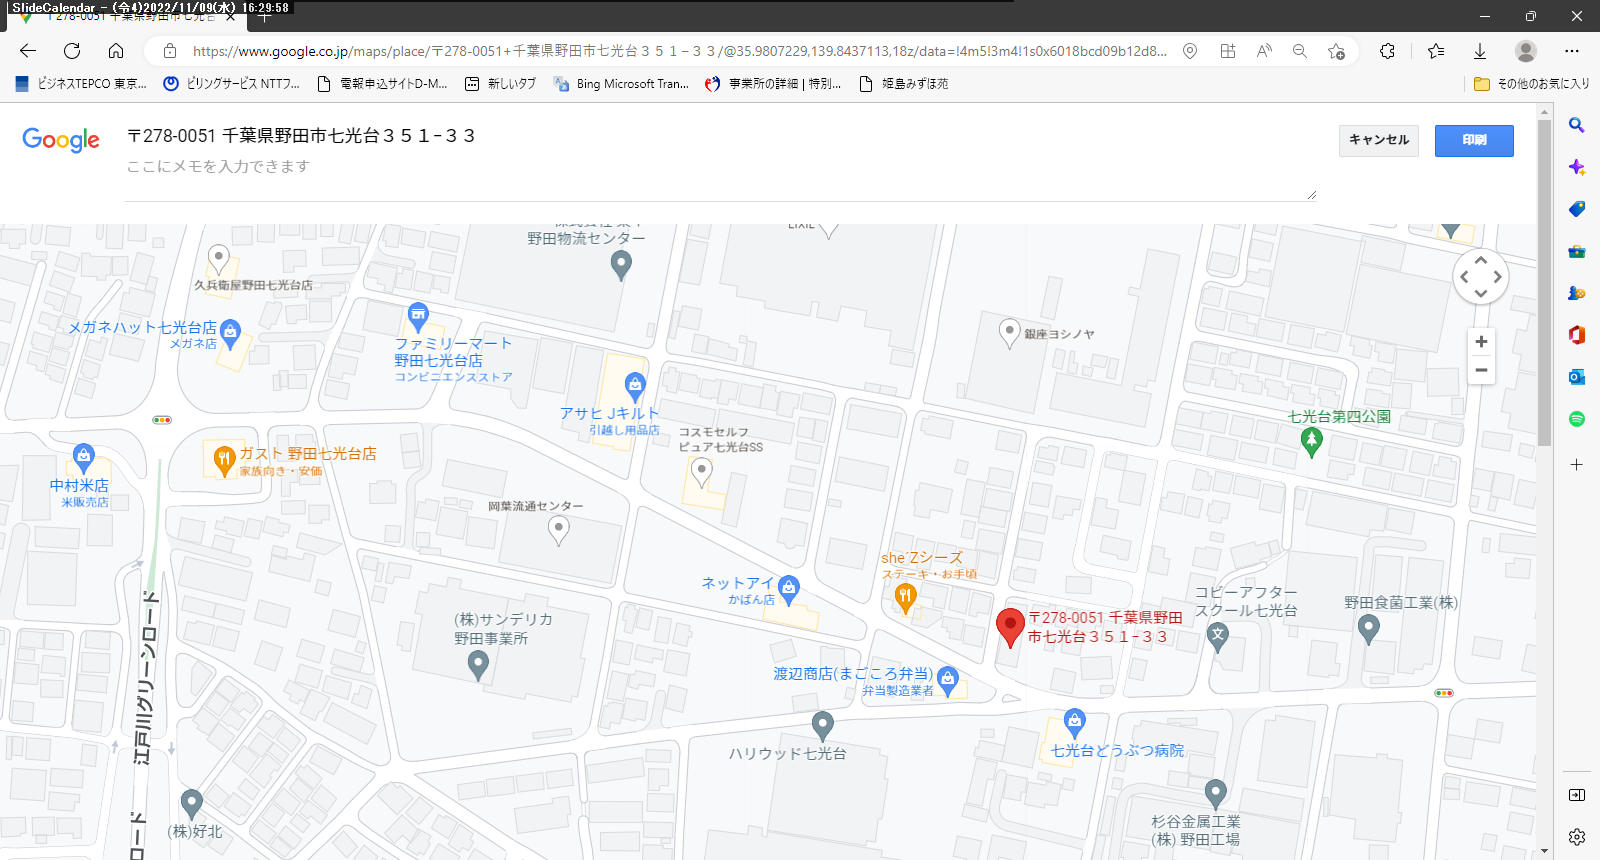Open browser extensions menu
This screenshot has height=860, width=1600.
coord(1388,51)
